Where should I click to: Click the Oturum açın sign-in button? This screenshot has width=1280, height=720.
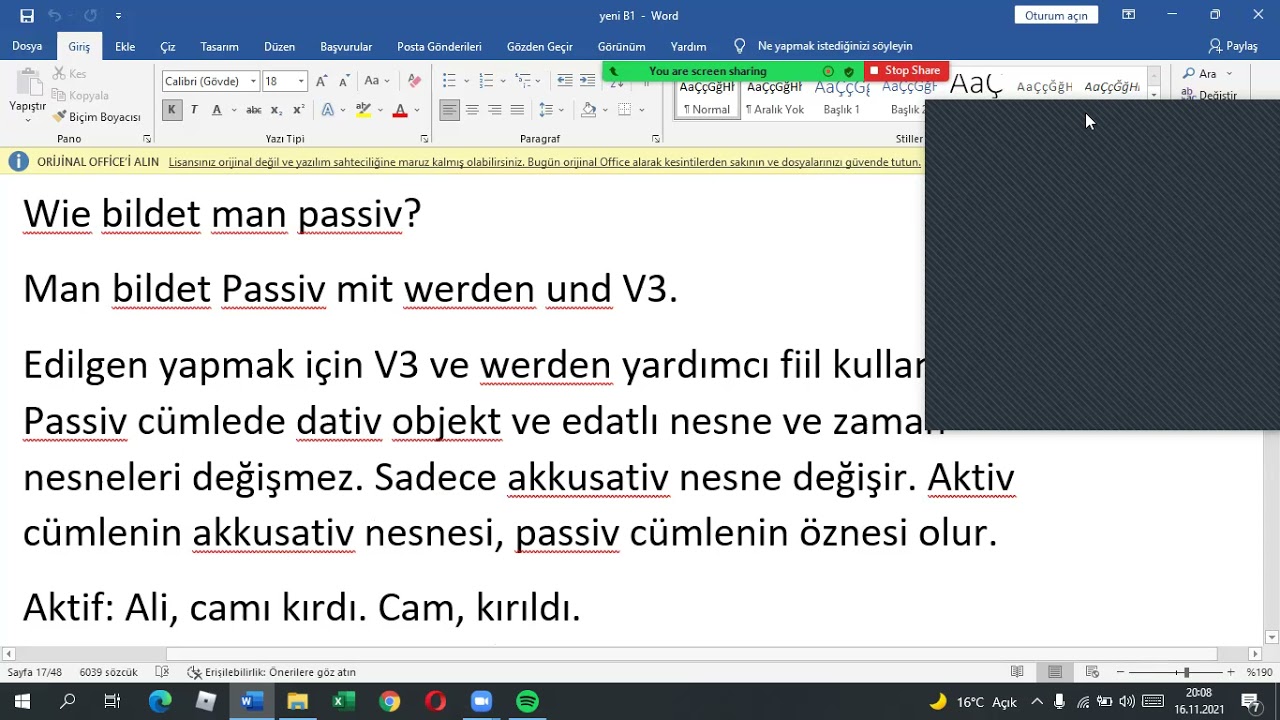click(1056, 15)
